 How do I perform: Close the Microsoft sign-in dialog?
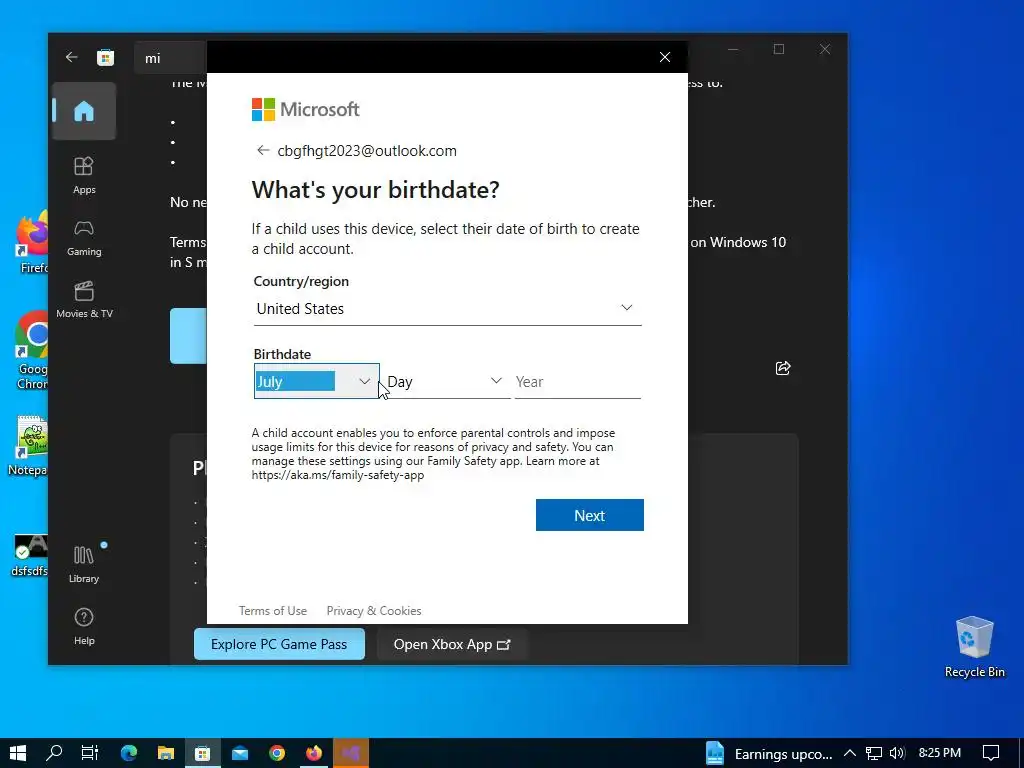[x=665, y=57]
